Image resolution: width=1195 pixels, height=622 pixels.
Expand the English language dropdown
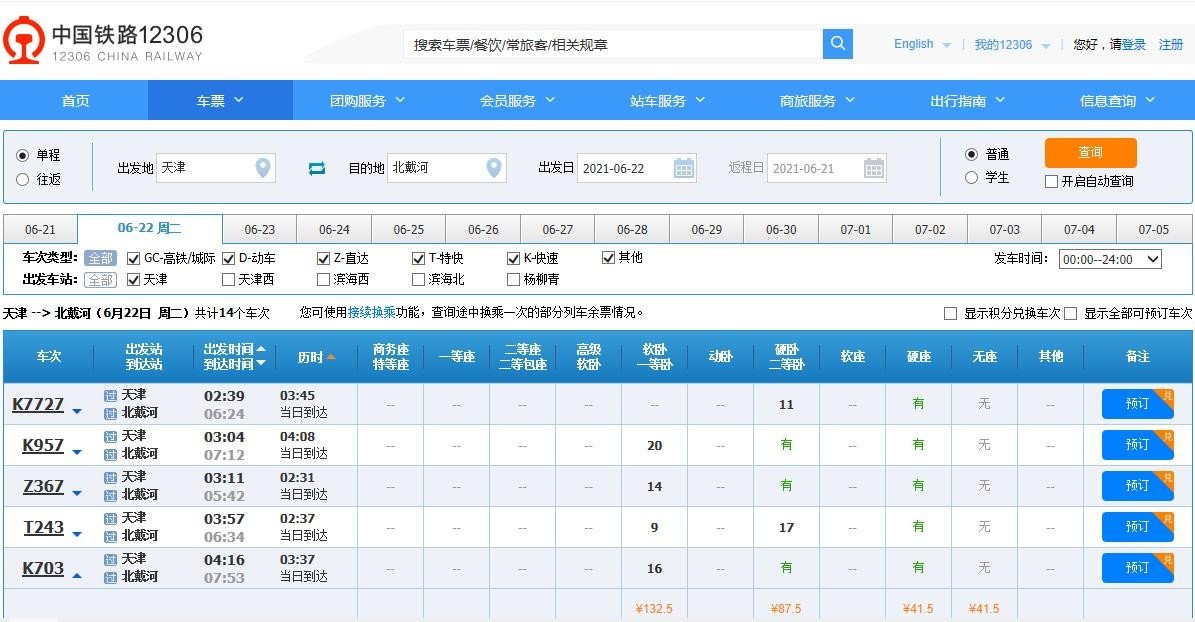(947, 45)
